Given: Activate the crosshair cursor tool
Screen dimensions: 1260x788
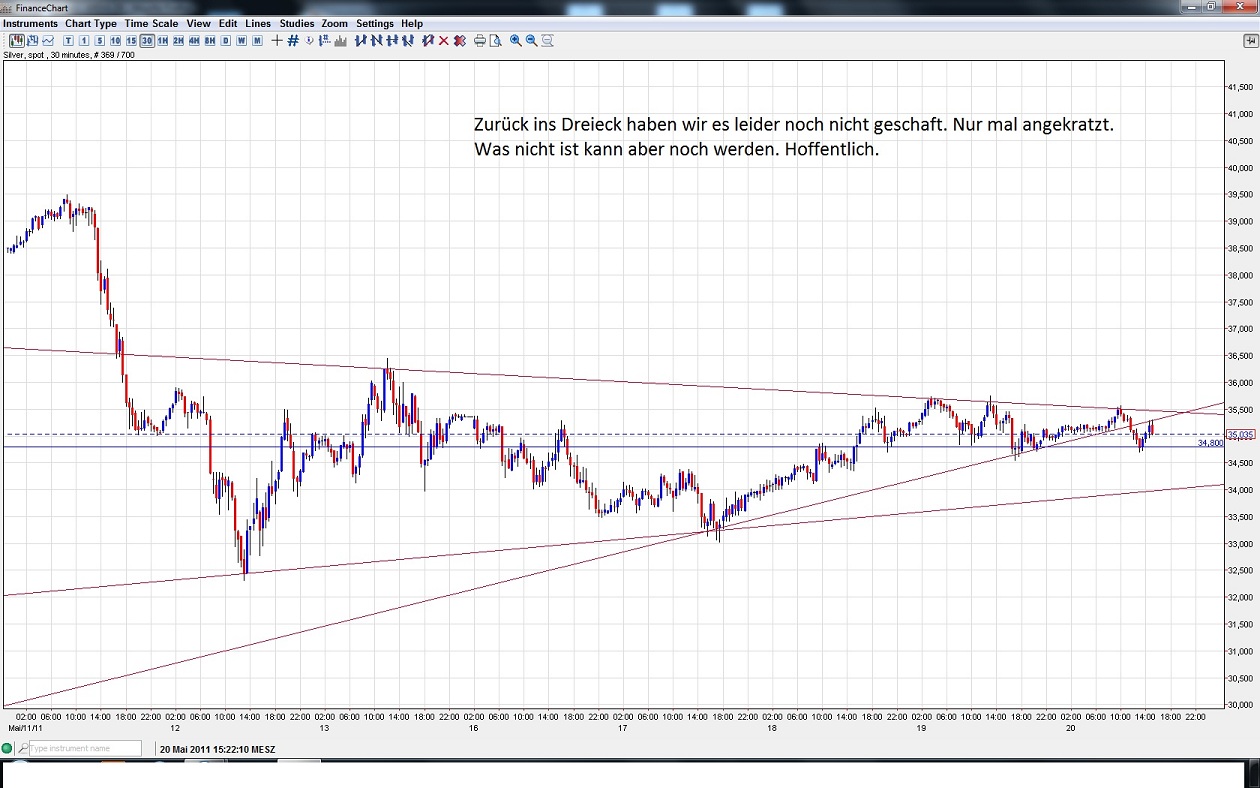Looking at the screenshot, I should (277, 41).
